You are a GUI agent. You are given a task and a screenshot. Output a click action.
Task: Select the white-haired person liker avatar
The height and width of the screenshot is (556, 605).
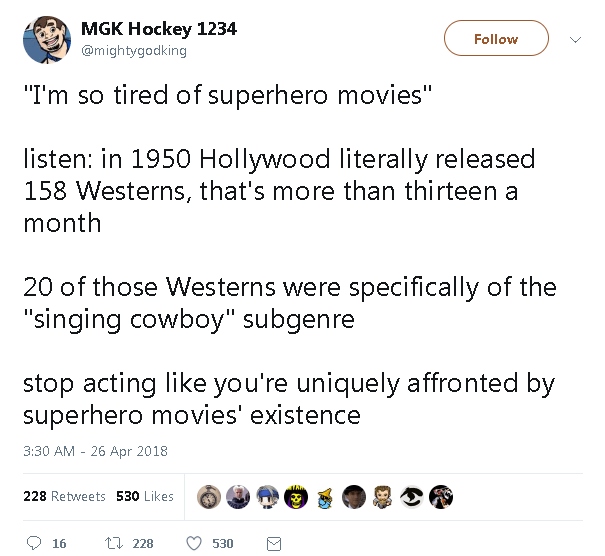[x=238, y=497]
